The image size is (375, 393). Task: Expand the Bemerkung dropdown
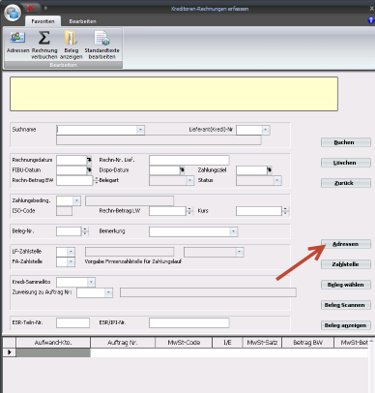(x=234, y=231)
